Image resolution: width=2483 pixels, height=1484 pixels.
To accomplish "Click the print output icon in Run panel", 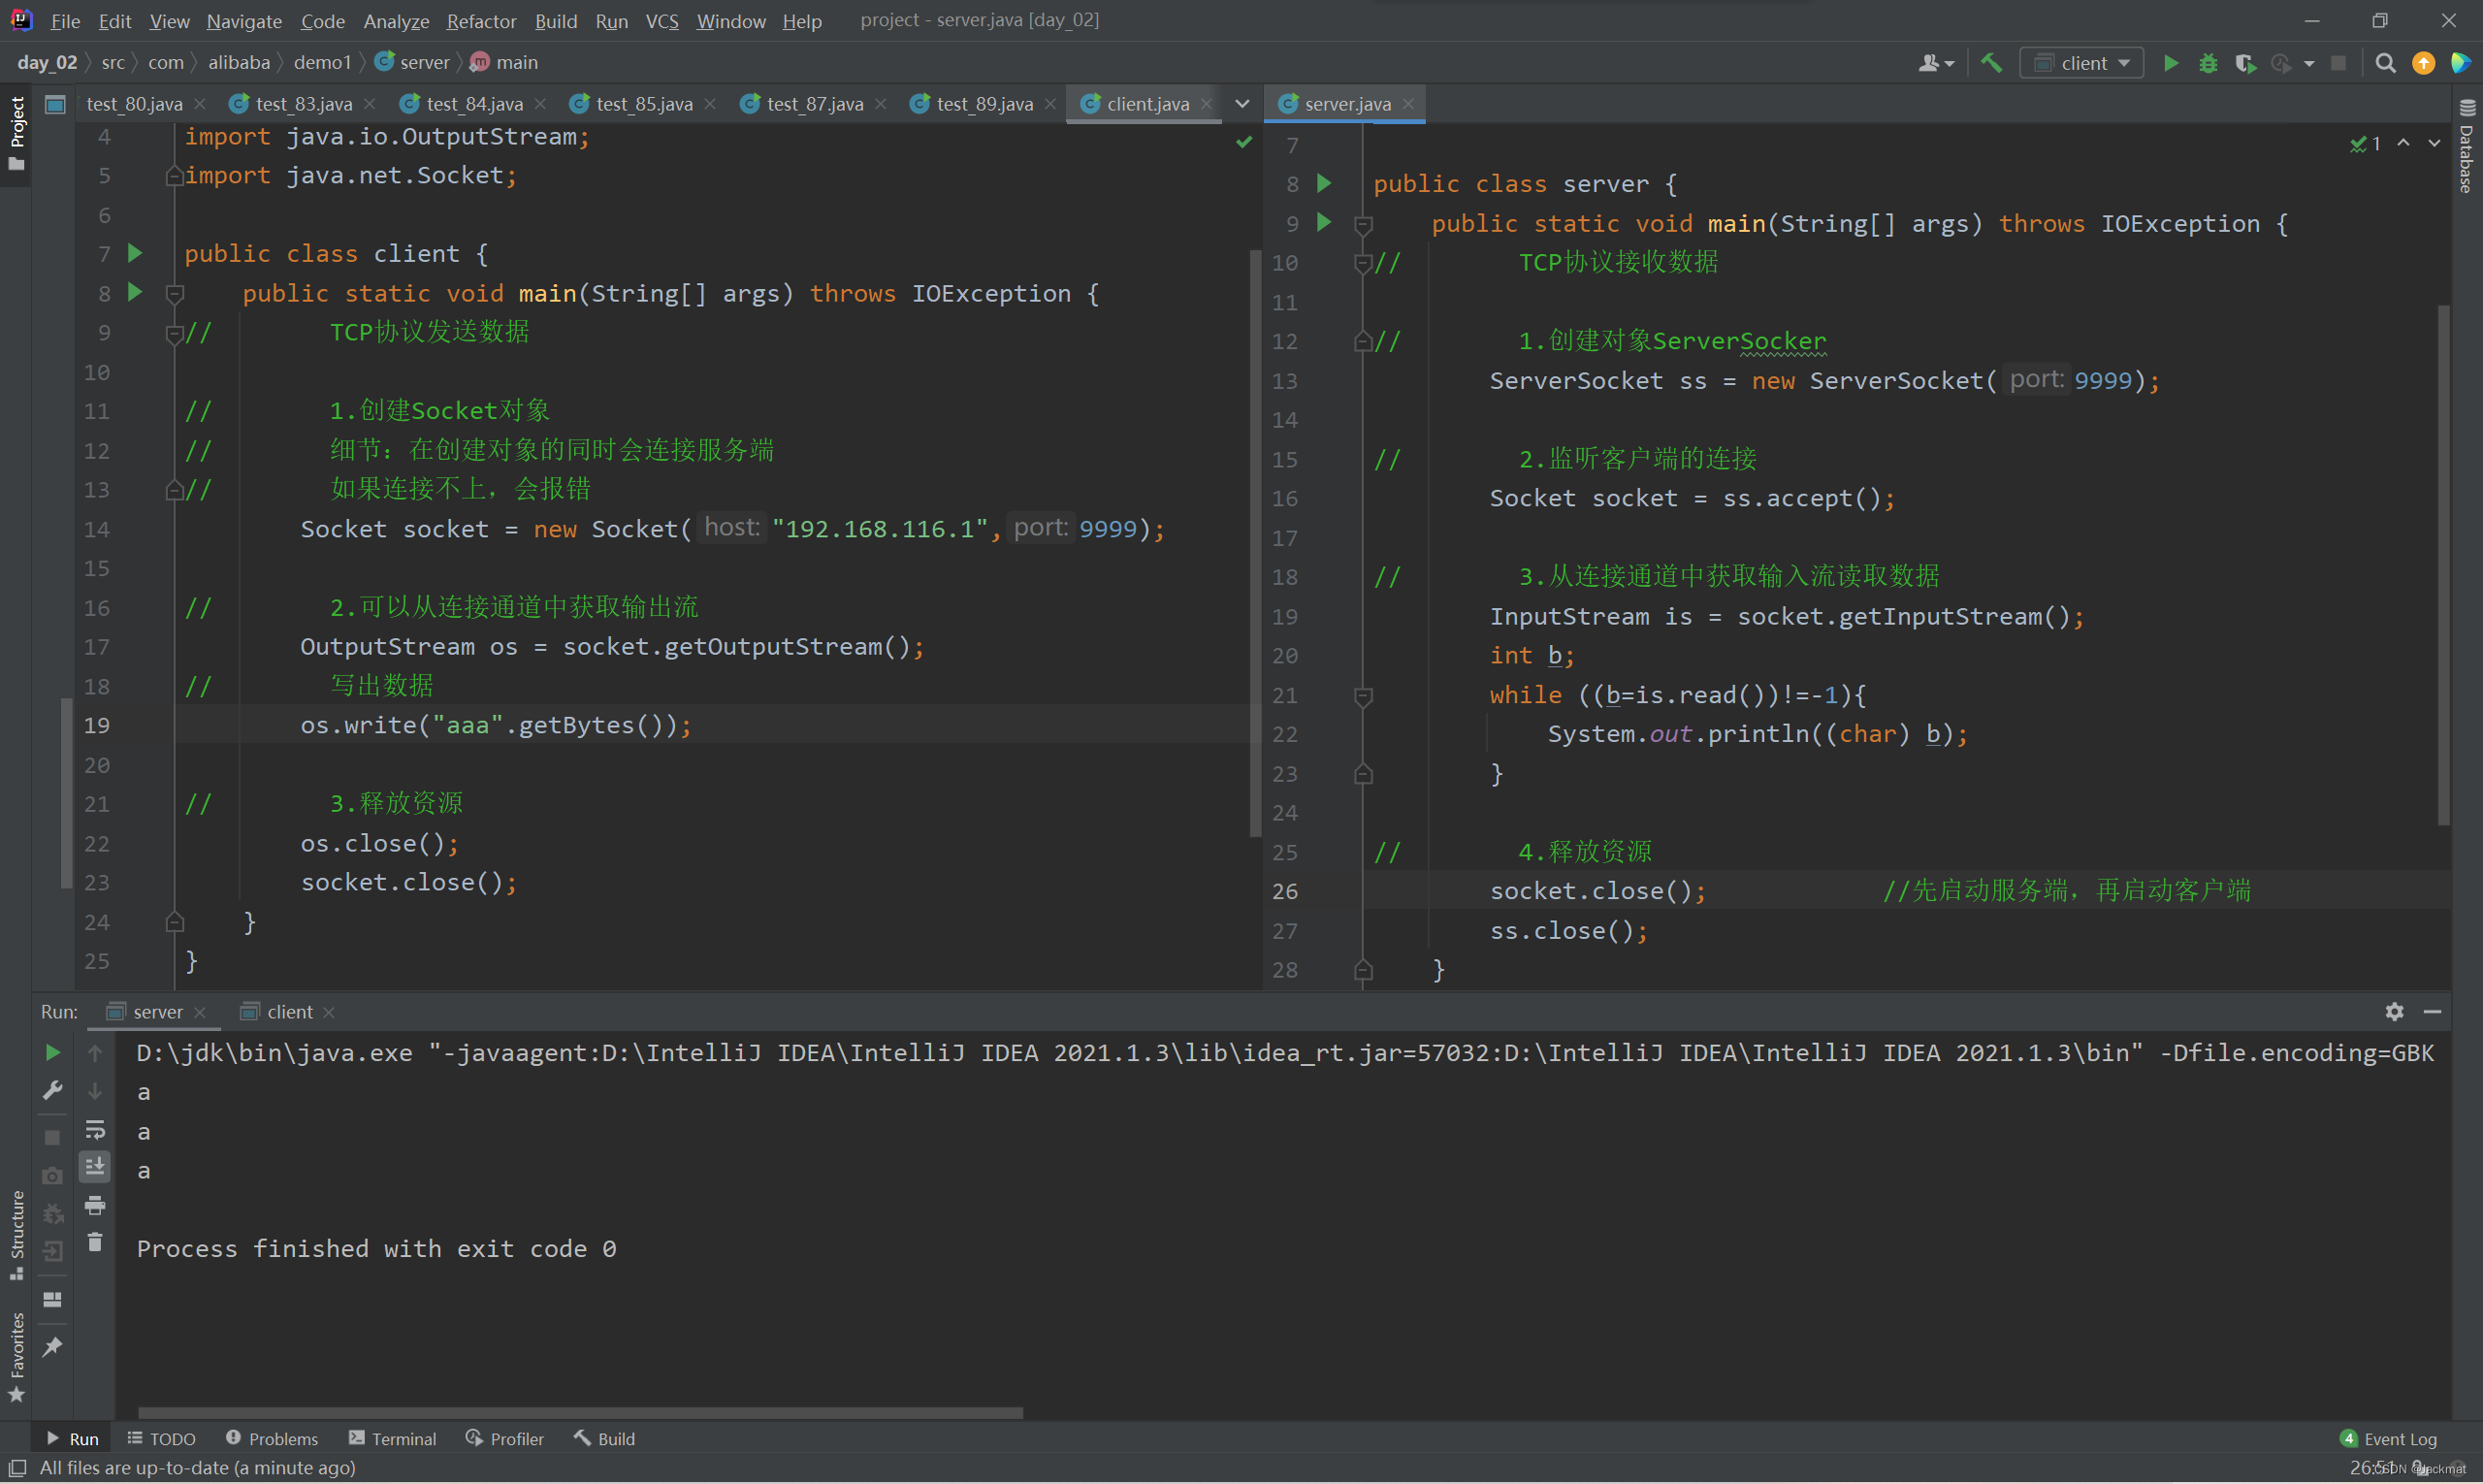I will point(95,1205).
